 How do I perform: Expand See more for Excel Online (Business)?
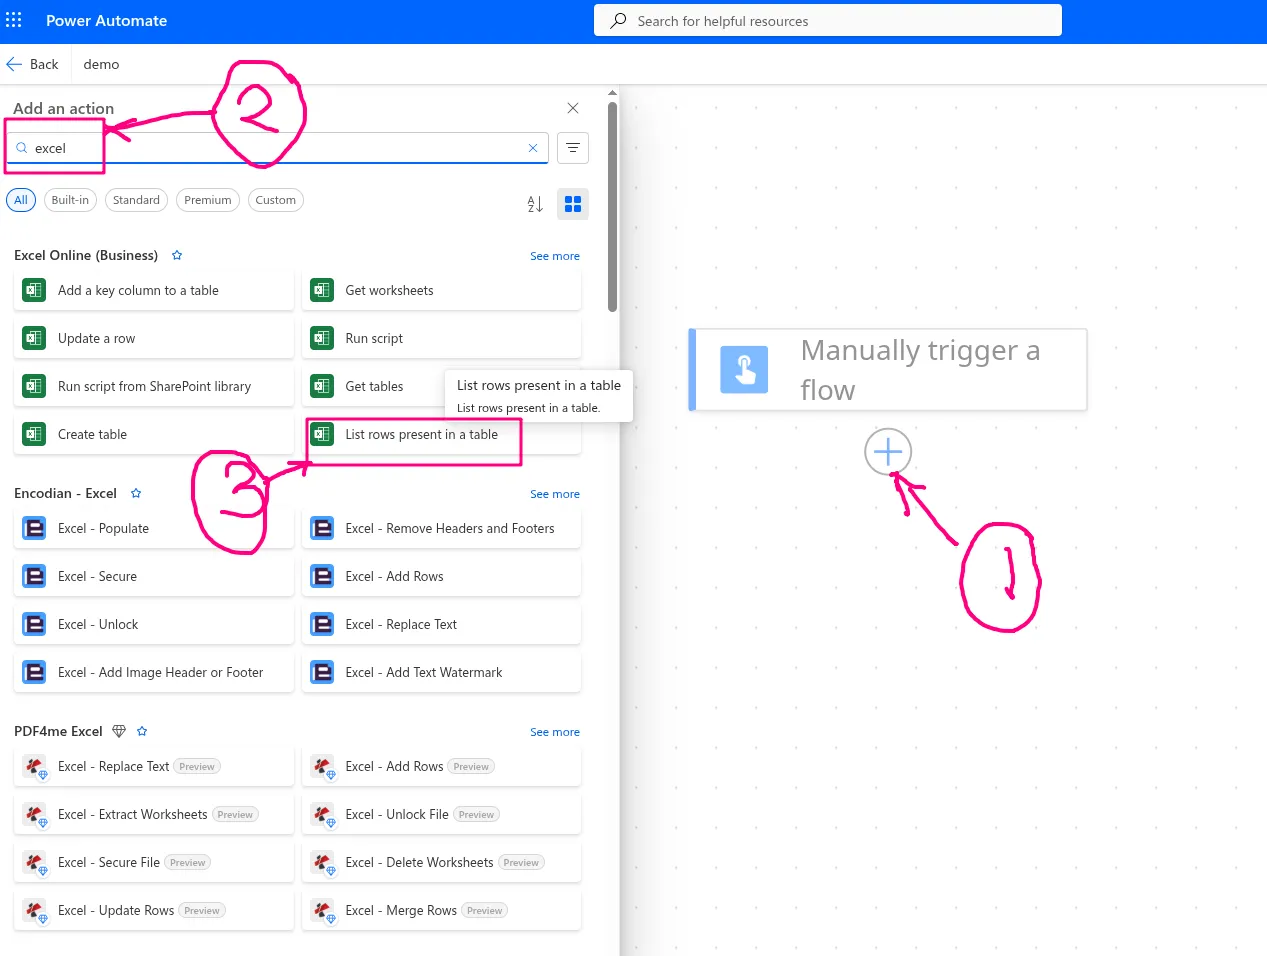click(554, 256)
